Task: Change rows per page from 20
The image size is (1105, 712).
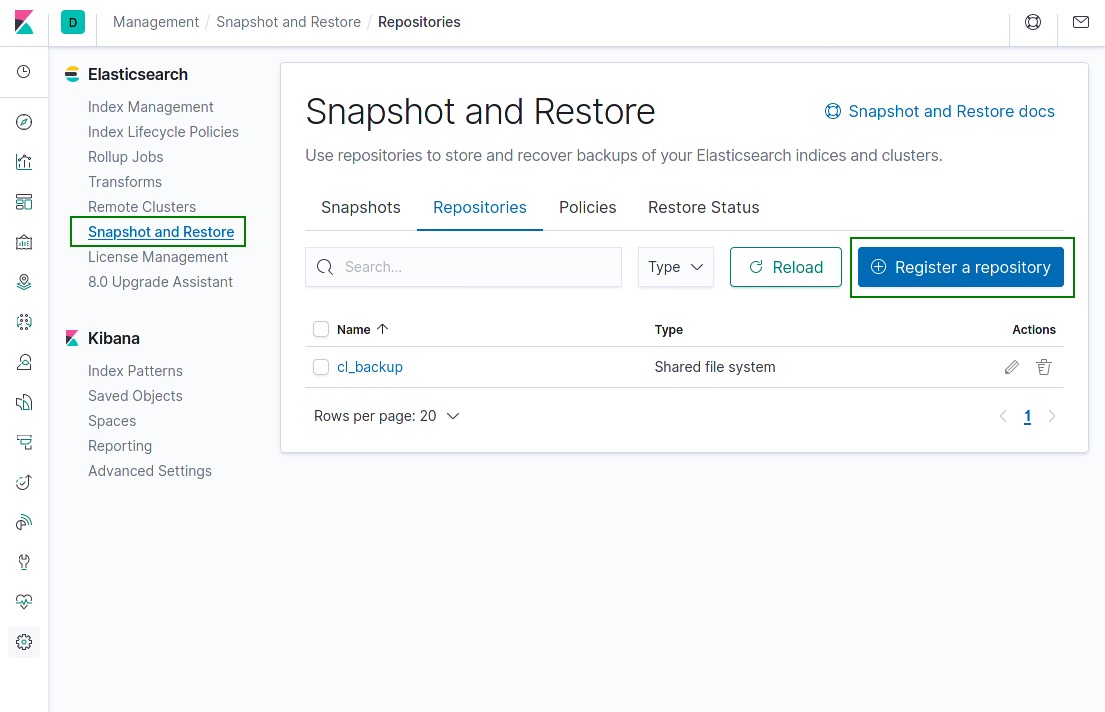Action: click(x=386, y=415)
